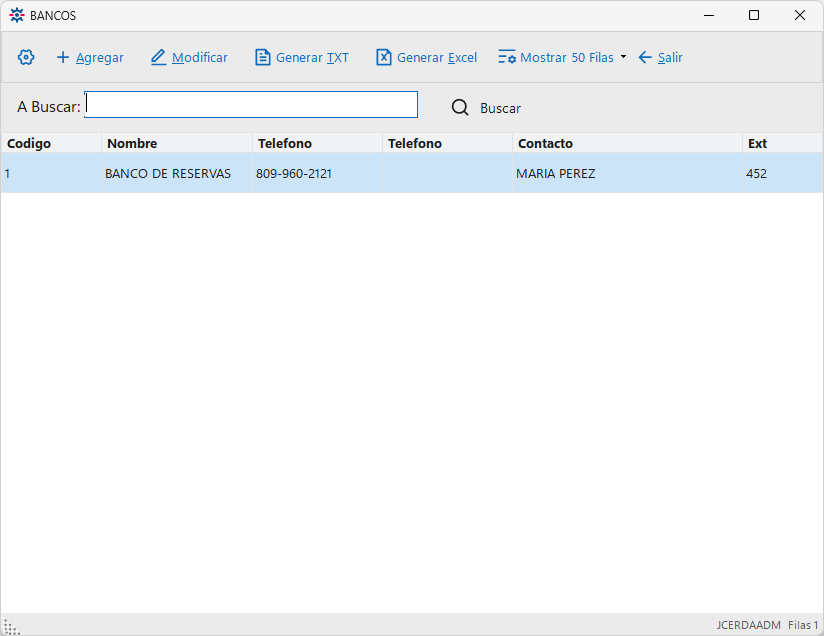
Task: Click the BANCOS app icon in title bar
Action: click(17, 15)
